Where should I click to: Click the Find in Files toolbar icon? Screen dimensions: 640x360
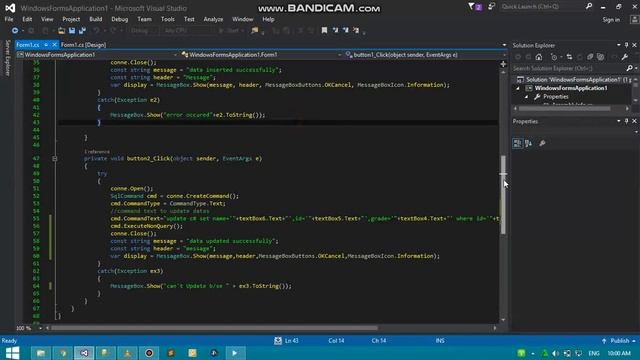click(255, 31)
